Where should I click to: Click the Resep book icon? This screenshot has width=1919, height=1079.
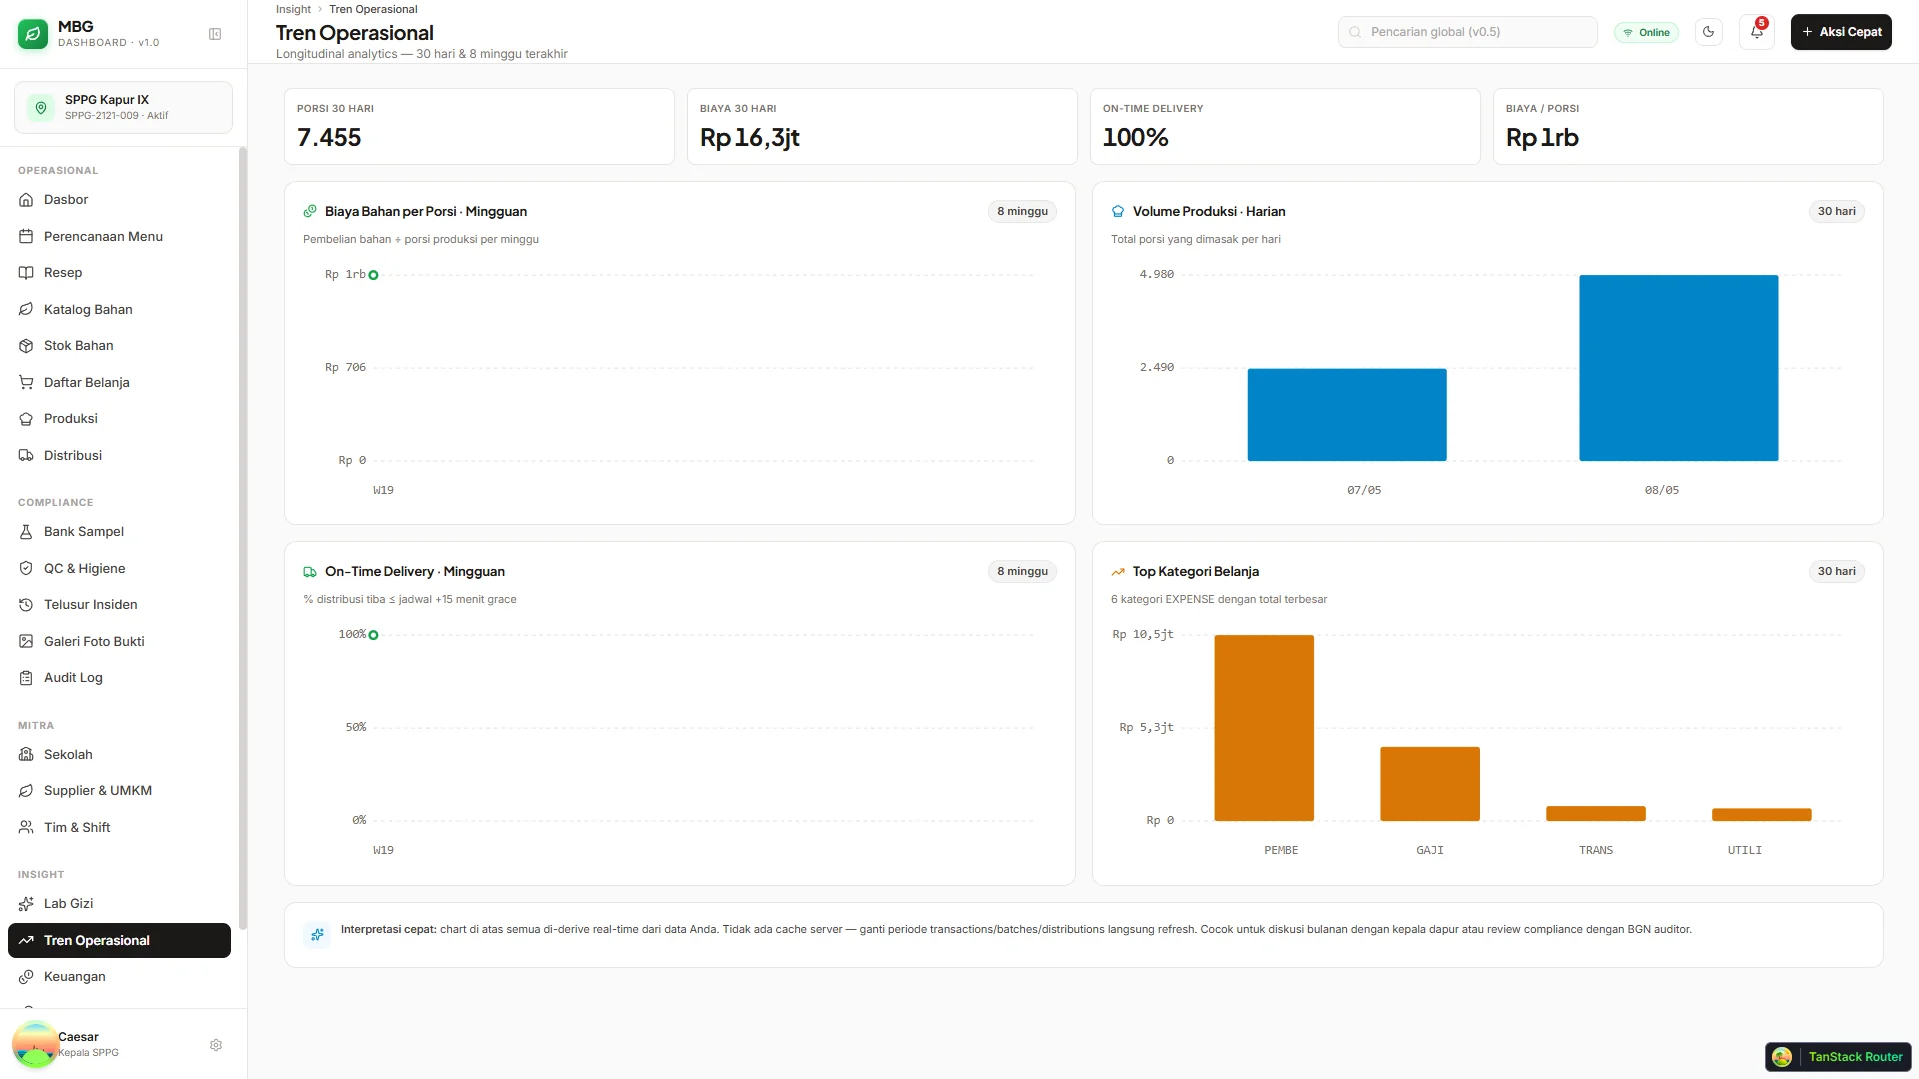(x=26, y=273)
